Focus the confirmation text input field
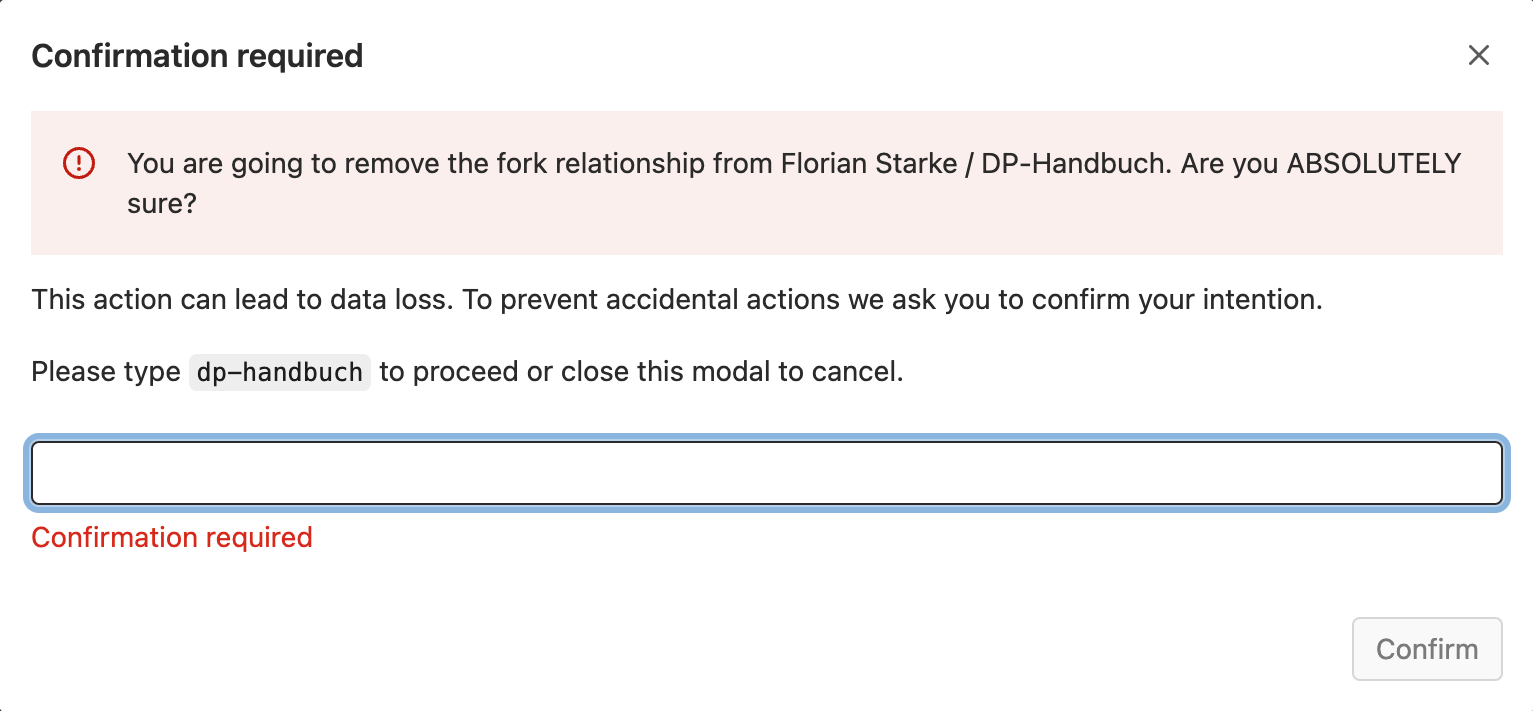The width and height of the screenshot is (1533, 711). pos(766,473)
